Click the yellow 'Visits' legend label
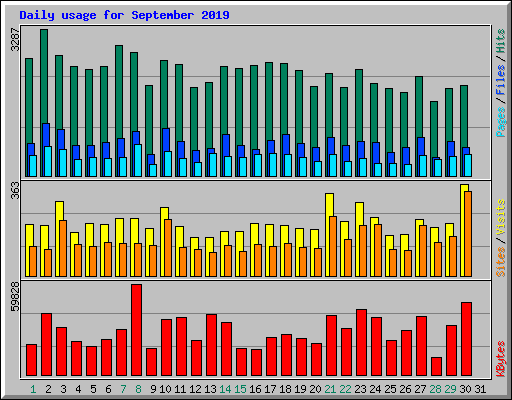Screen dimensions: 512x400 click(500, 217)
